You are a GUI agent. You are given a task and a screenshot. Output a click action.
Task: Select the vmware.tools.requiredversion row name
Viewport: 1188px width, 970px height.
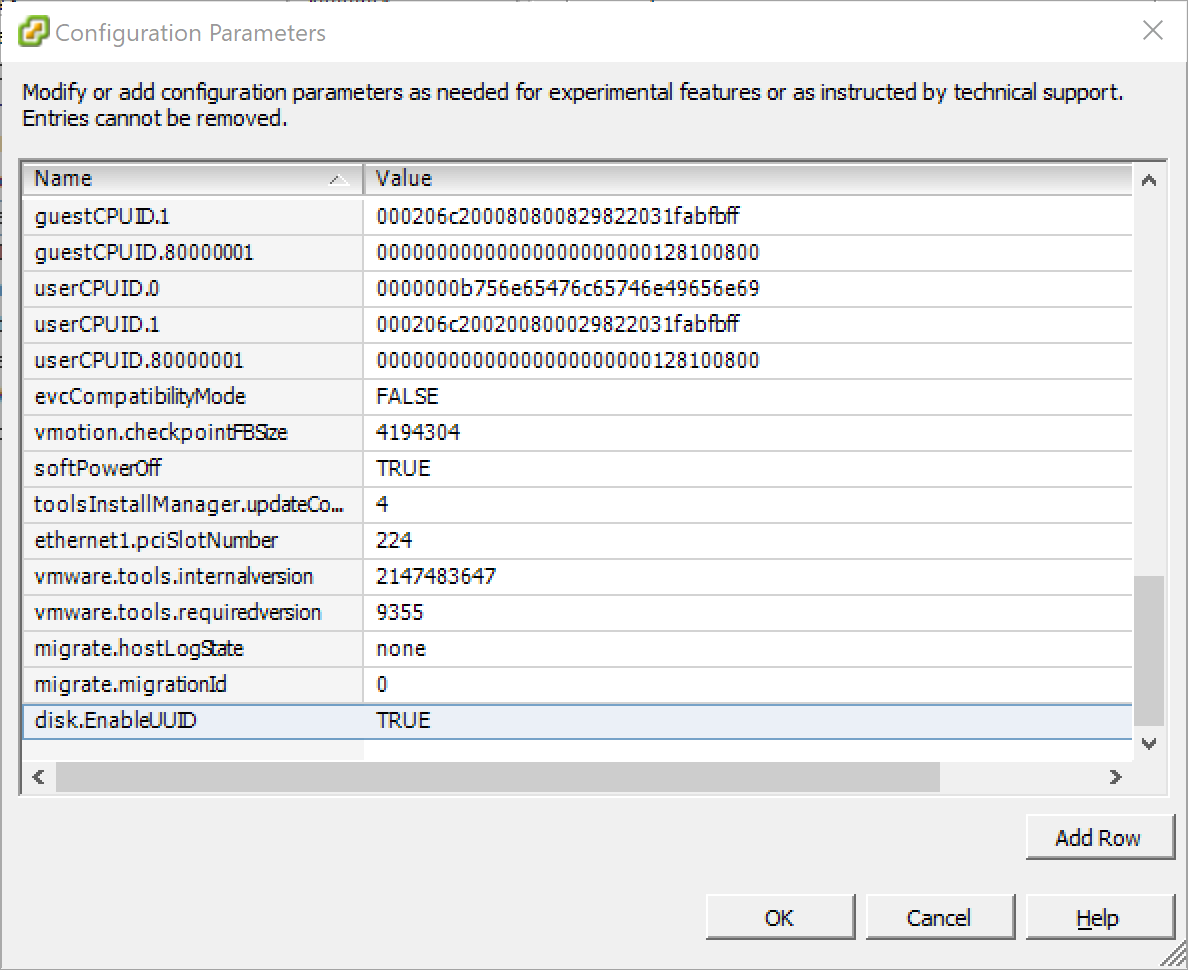tap(192, 612)
